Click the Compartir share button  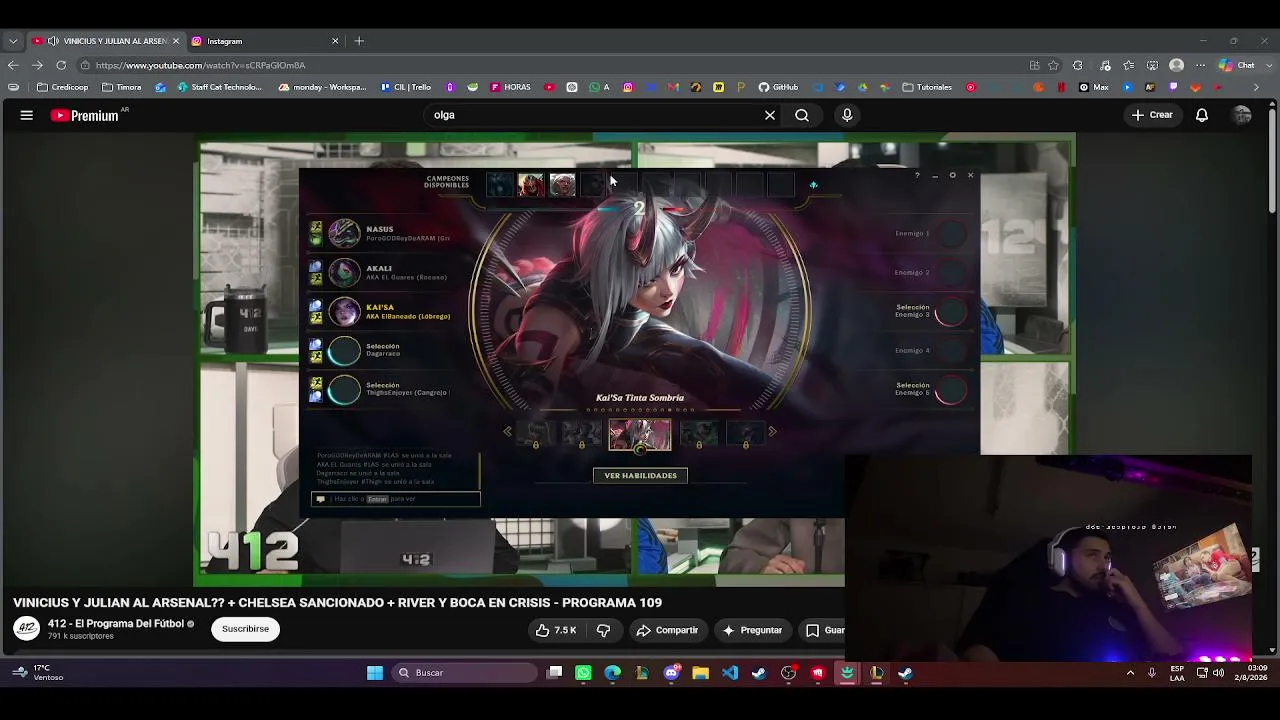tap(667, 630)
